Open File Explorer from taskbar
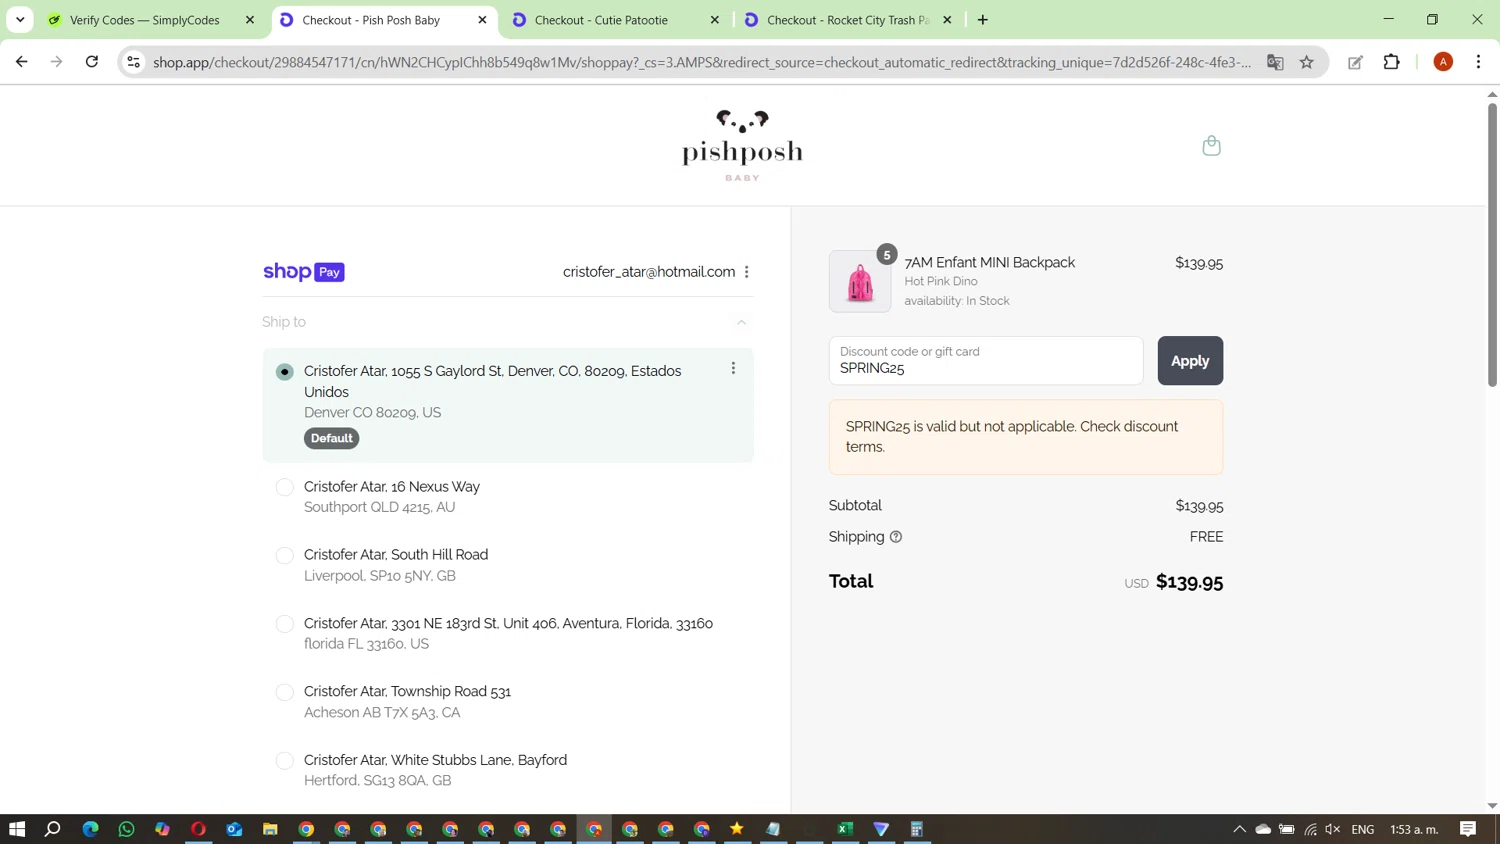This screenshot has width=1500, height=844. click(270, 829)
